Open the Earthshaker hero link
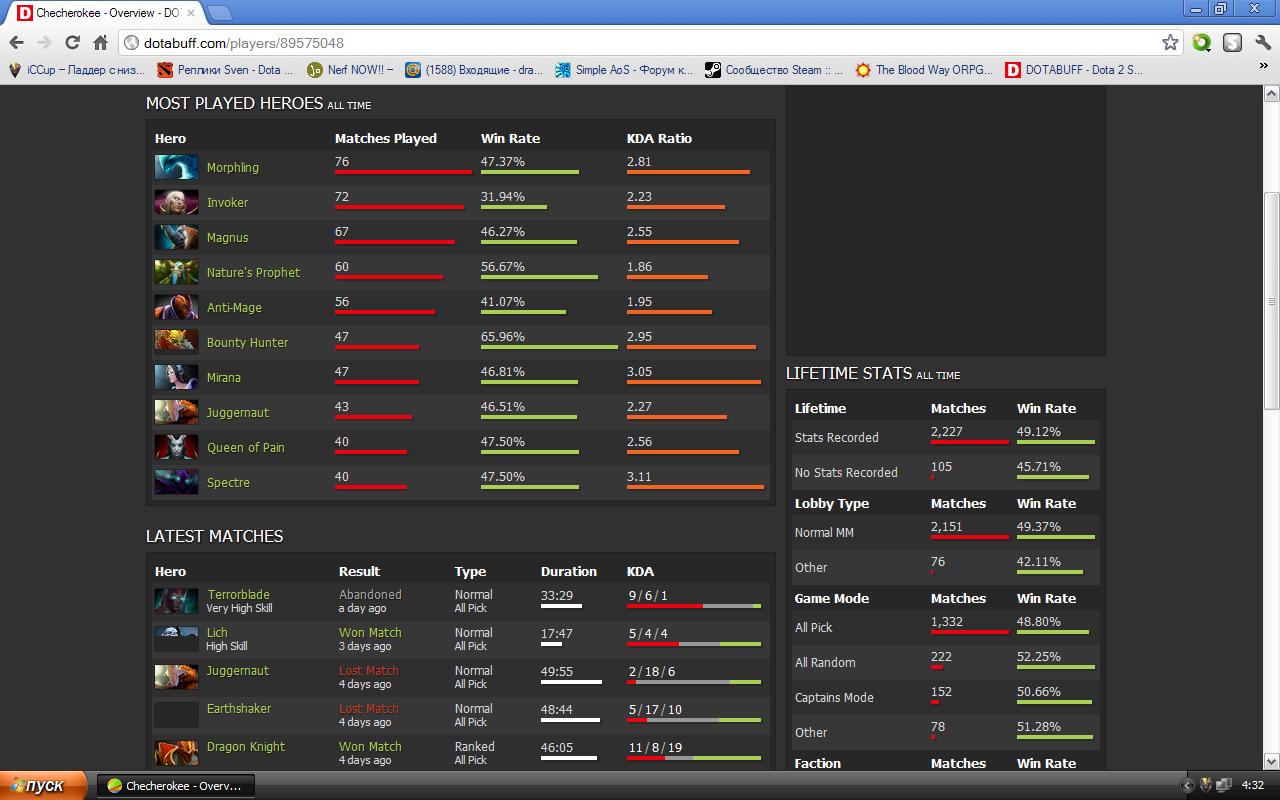 [x=239, y=708]
